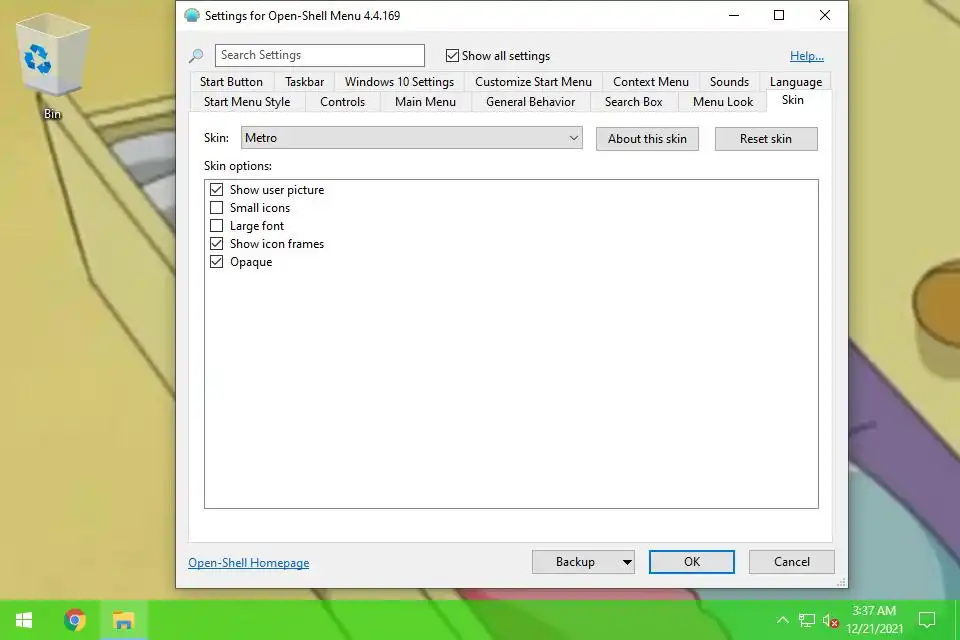Screen dimensions: 960x640
Task: Switch to the Start Menu Style tab
Action: coord(247,102)
